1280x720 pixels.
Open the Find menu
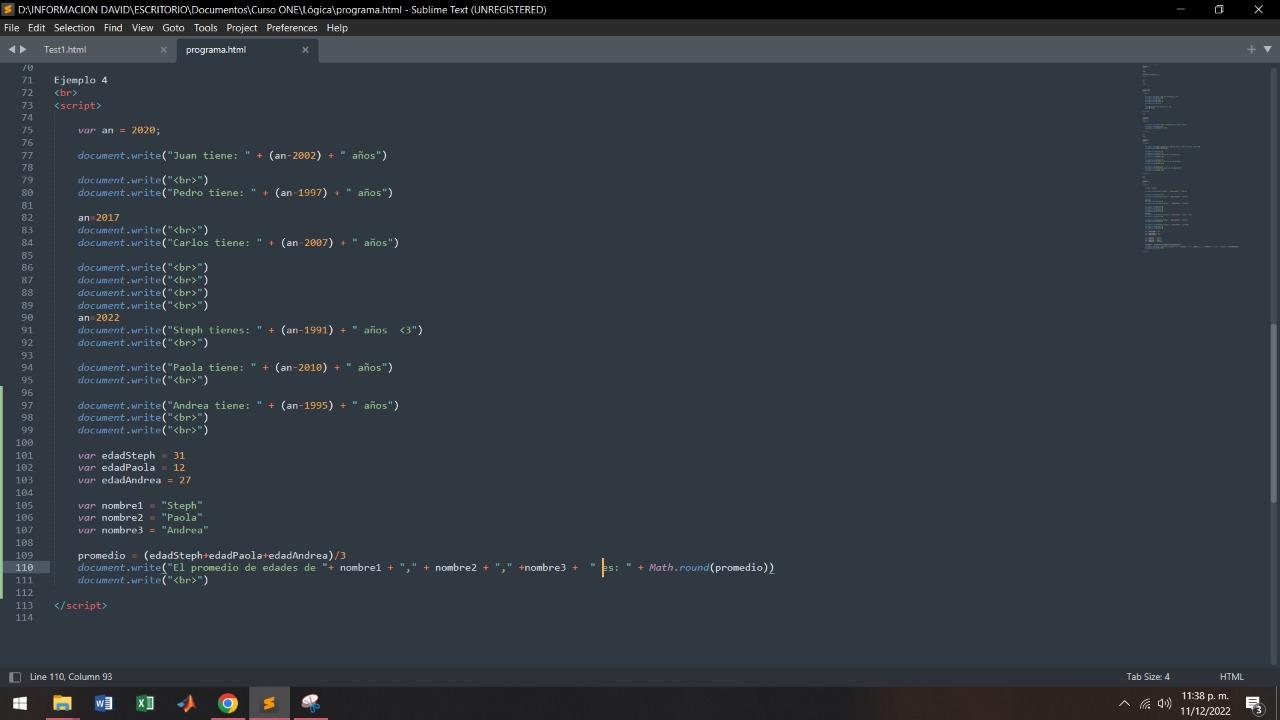pyautogui.click(x=113, y=27)
